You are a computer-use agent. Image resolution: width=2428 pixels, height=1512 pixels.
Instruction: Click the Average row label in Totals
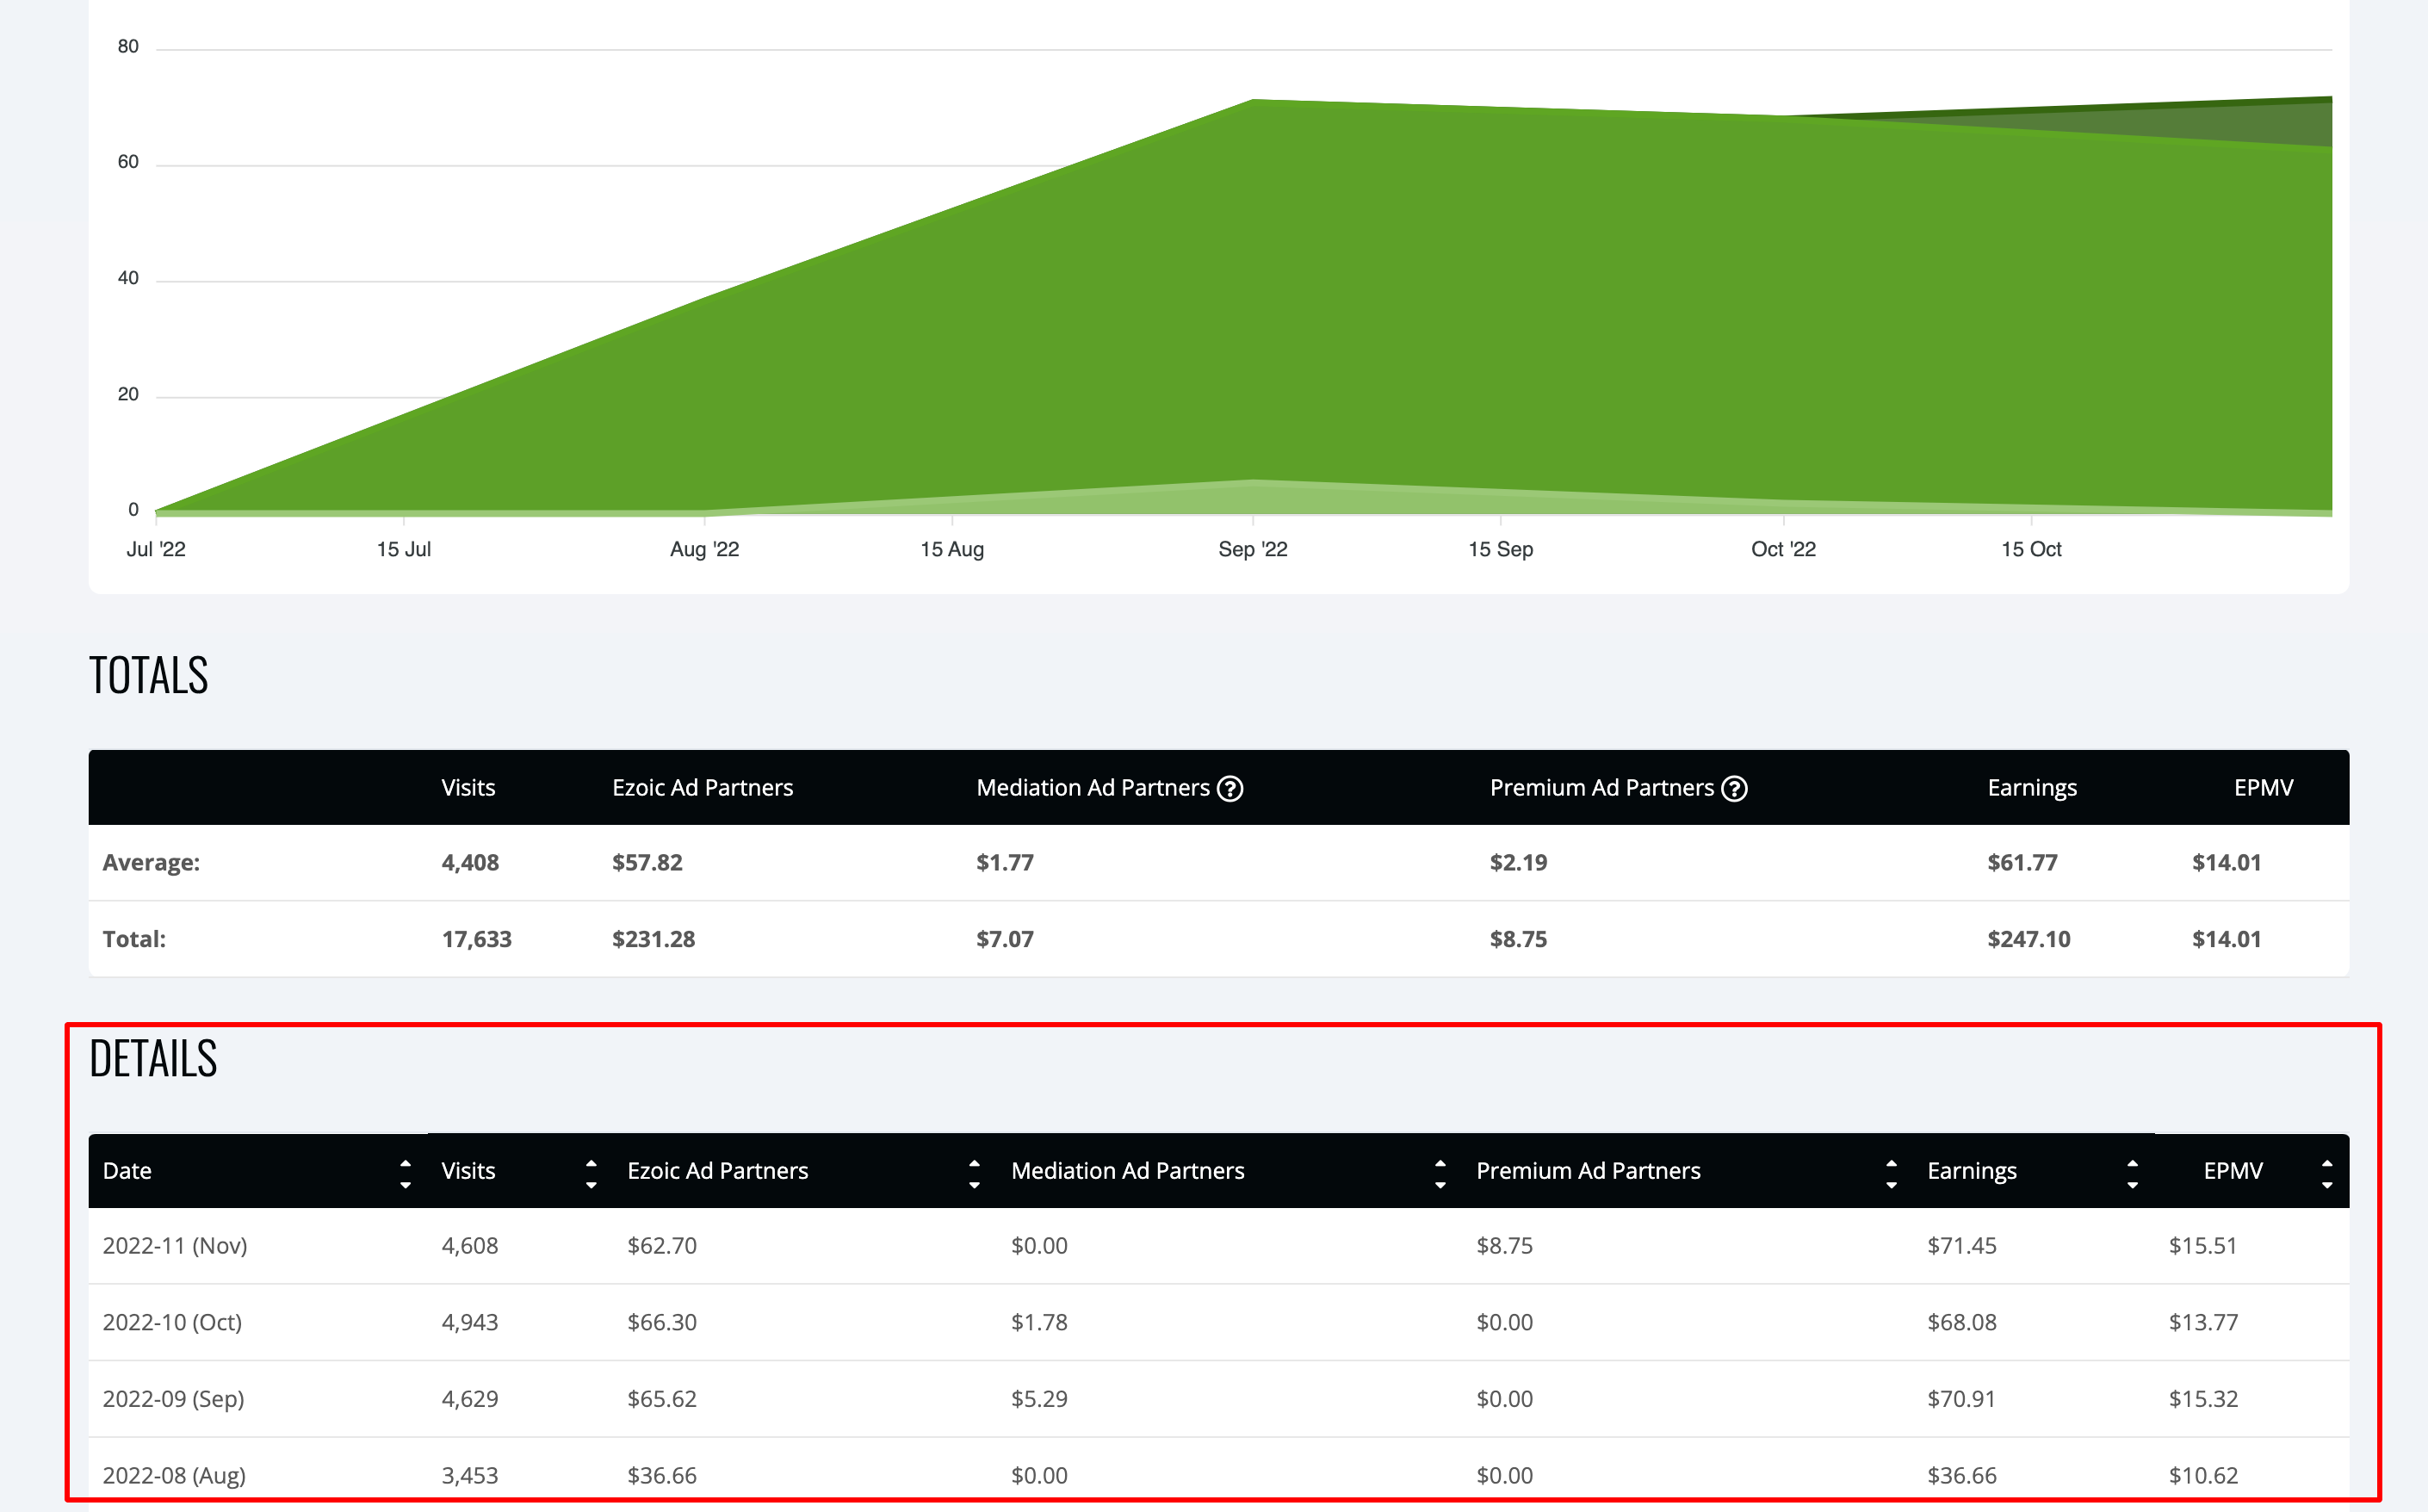(x=151, y=863)
